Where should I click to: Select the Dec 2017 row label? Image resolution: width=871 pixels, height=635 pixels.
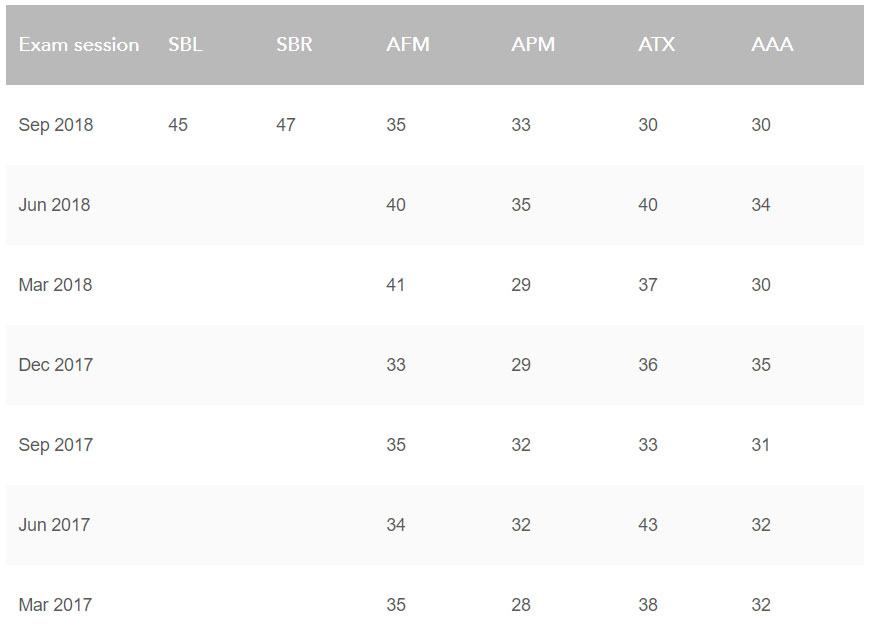(56, 365)
